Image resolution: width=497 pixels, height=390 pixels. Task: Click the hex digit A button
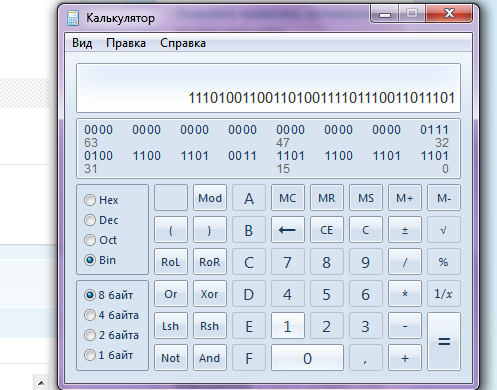point(249,198)
